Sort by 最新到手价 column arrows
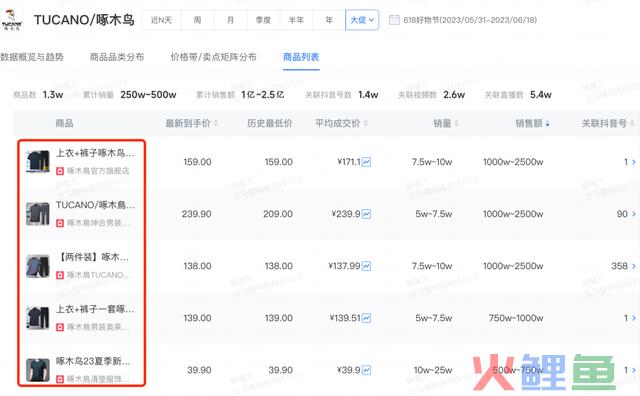This screenshot has height=396, width=640. pos(216,123)
